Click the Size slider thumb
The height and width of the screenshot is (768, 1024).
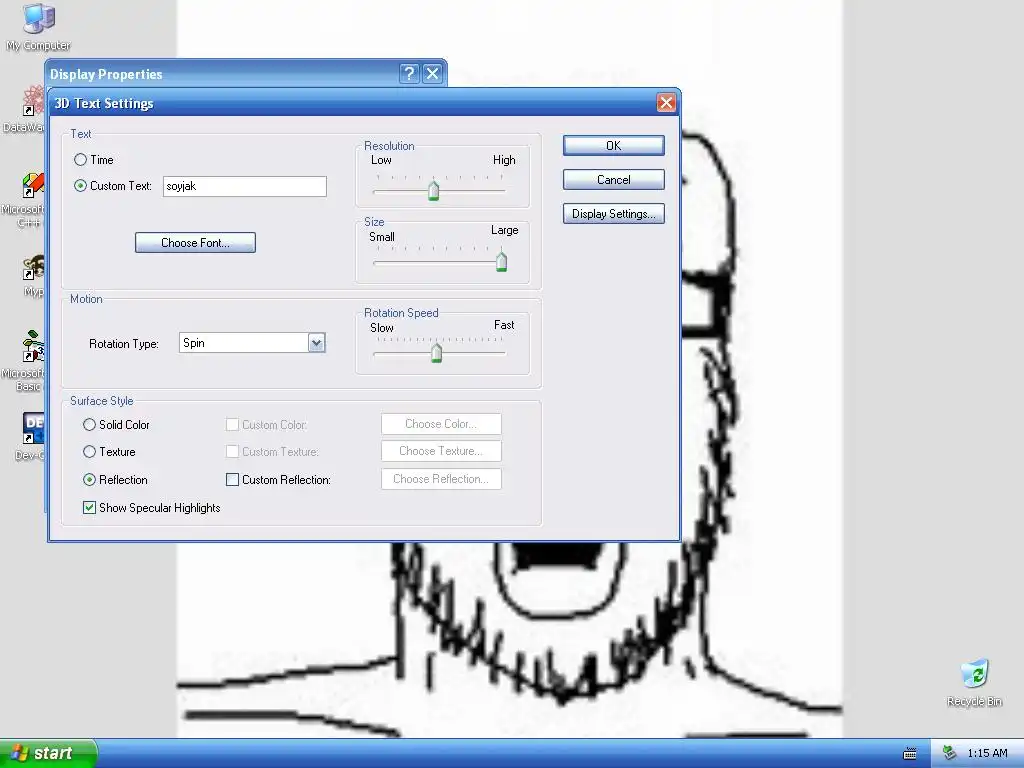501,261
